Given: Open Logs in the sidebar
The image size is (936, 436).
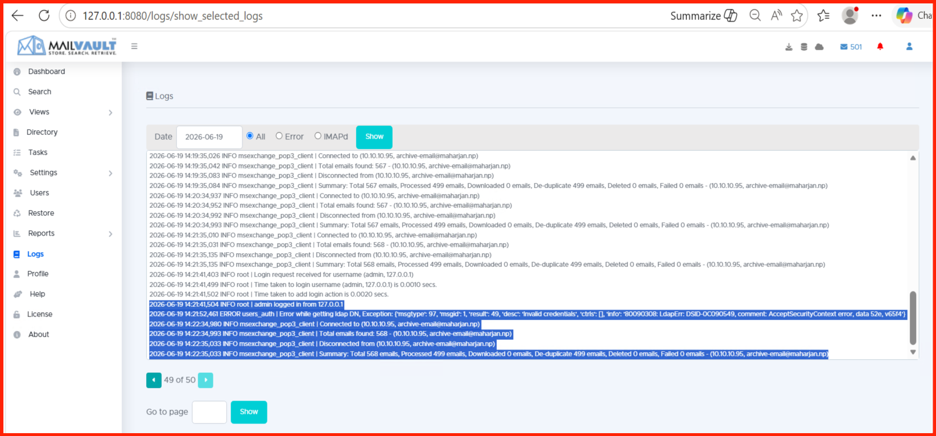Looking at the screenshot, I should (x=35, y=254).
